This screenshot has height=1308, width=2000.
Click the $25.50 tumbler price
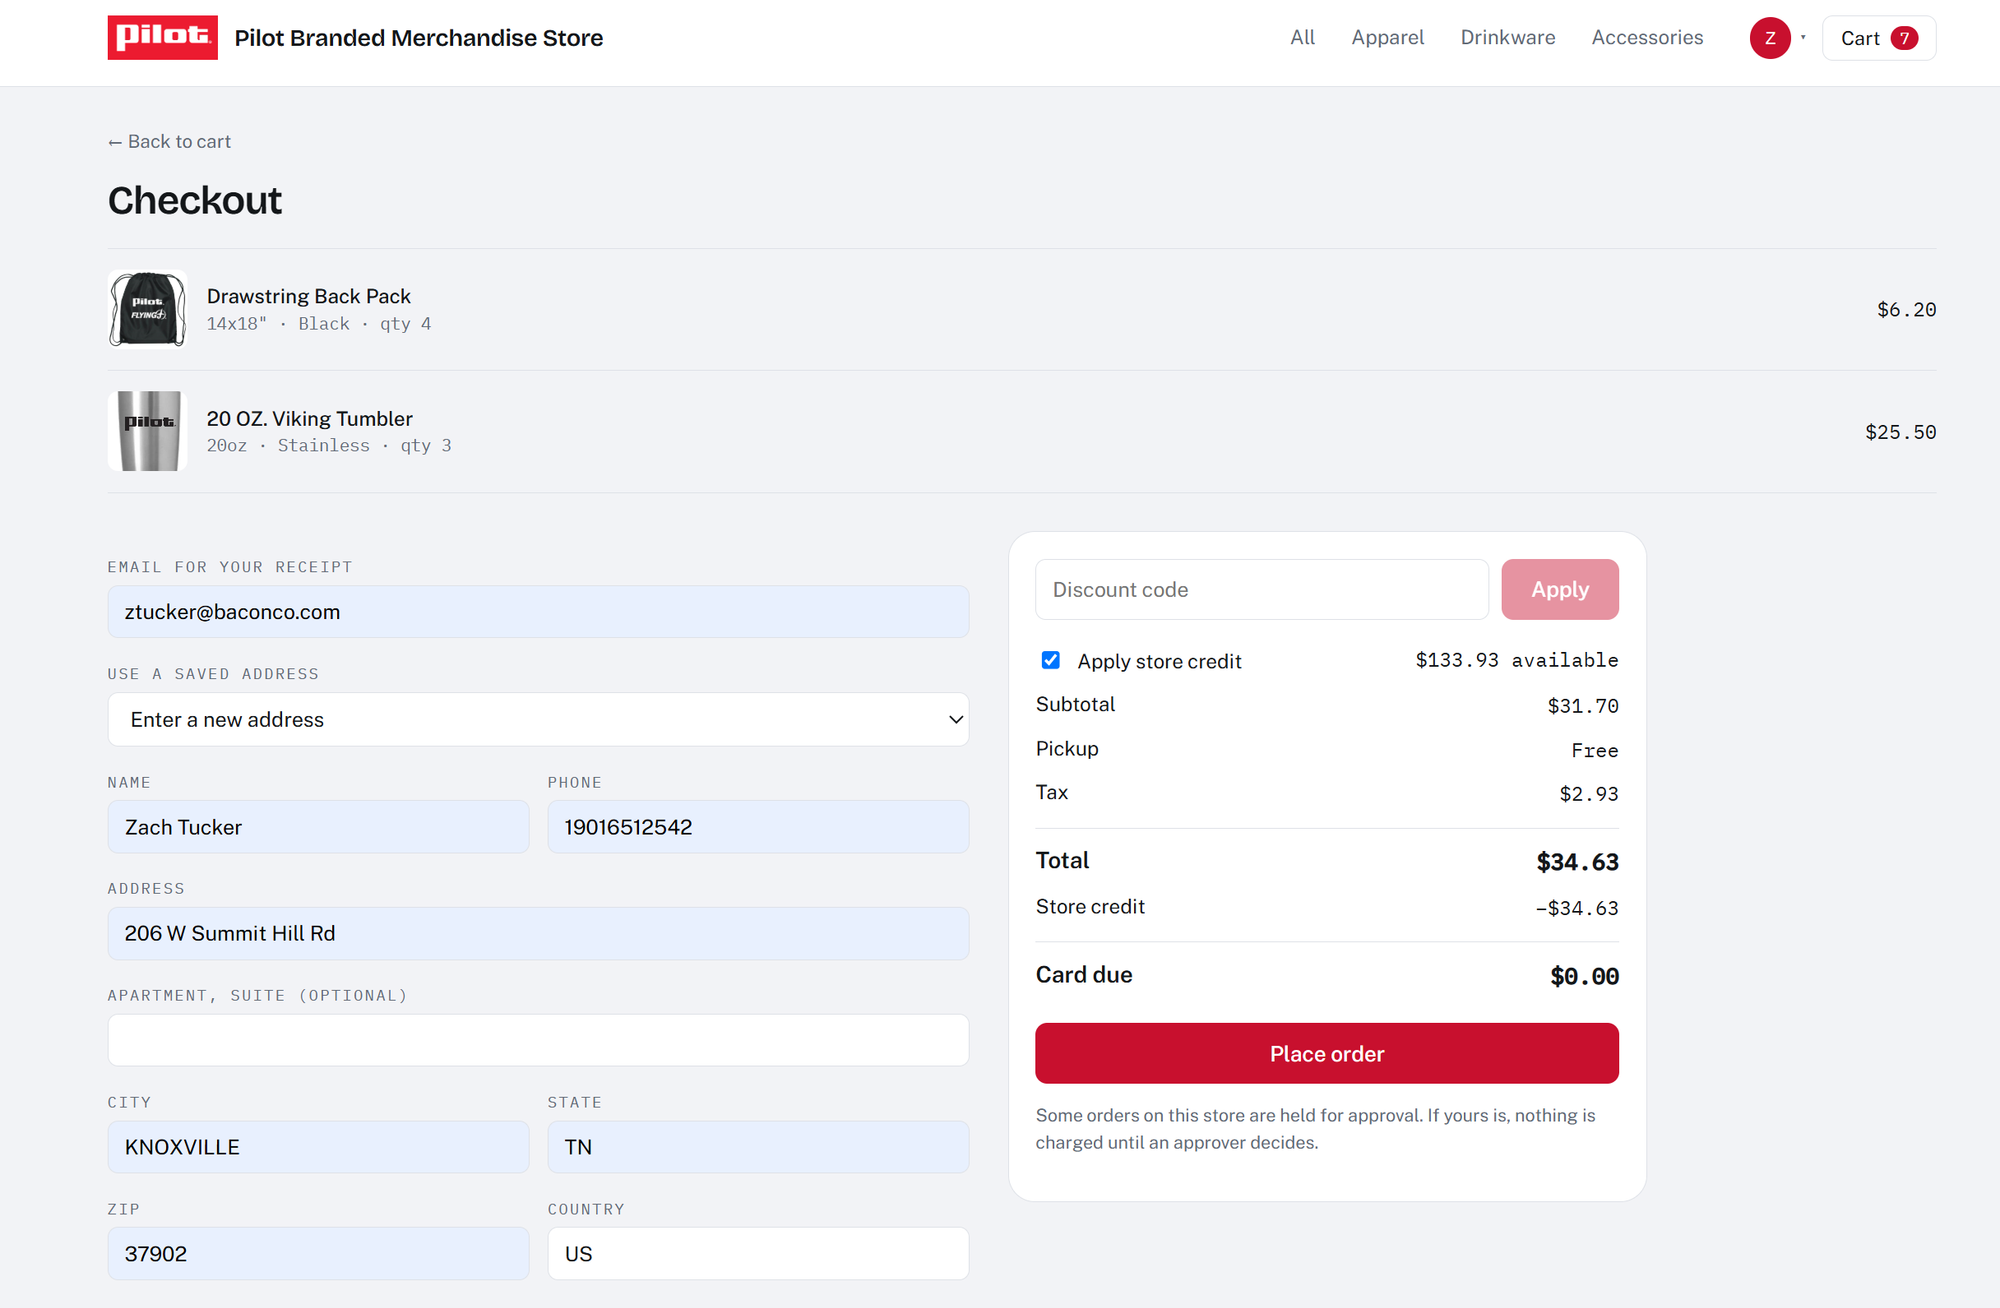pyautogui.click(x=1900, y=432)
